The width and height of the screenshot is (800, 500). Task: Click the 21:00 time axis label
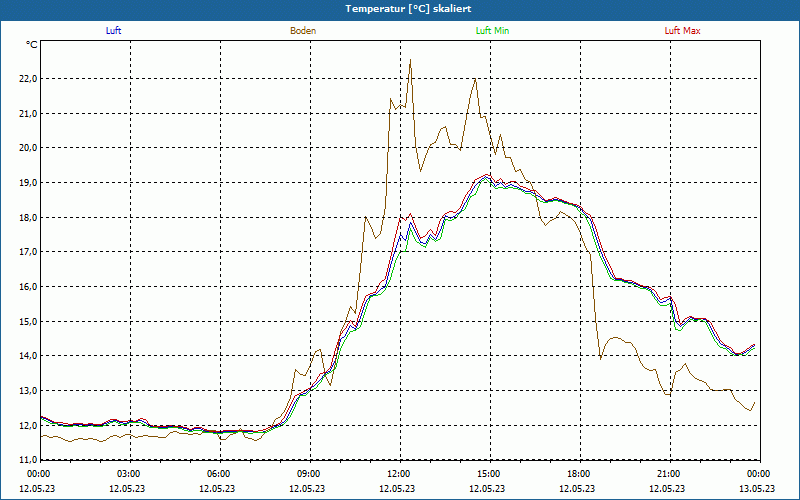click(x=667, y=474)
